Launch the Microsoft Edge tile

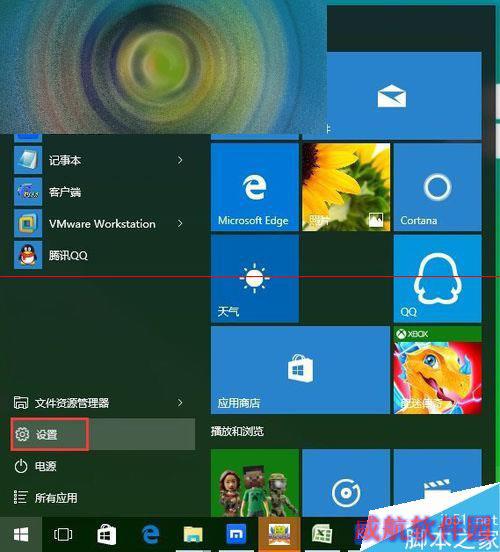(x=255, y=187)
